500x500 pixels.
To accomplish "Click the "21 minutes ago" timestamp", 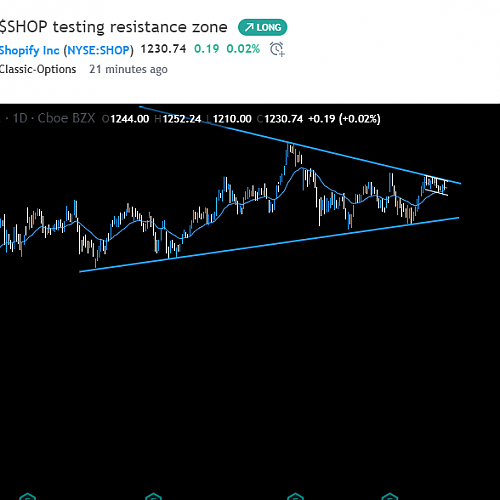I will coord(128,69).
